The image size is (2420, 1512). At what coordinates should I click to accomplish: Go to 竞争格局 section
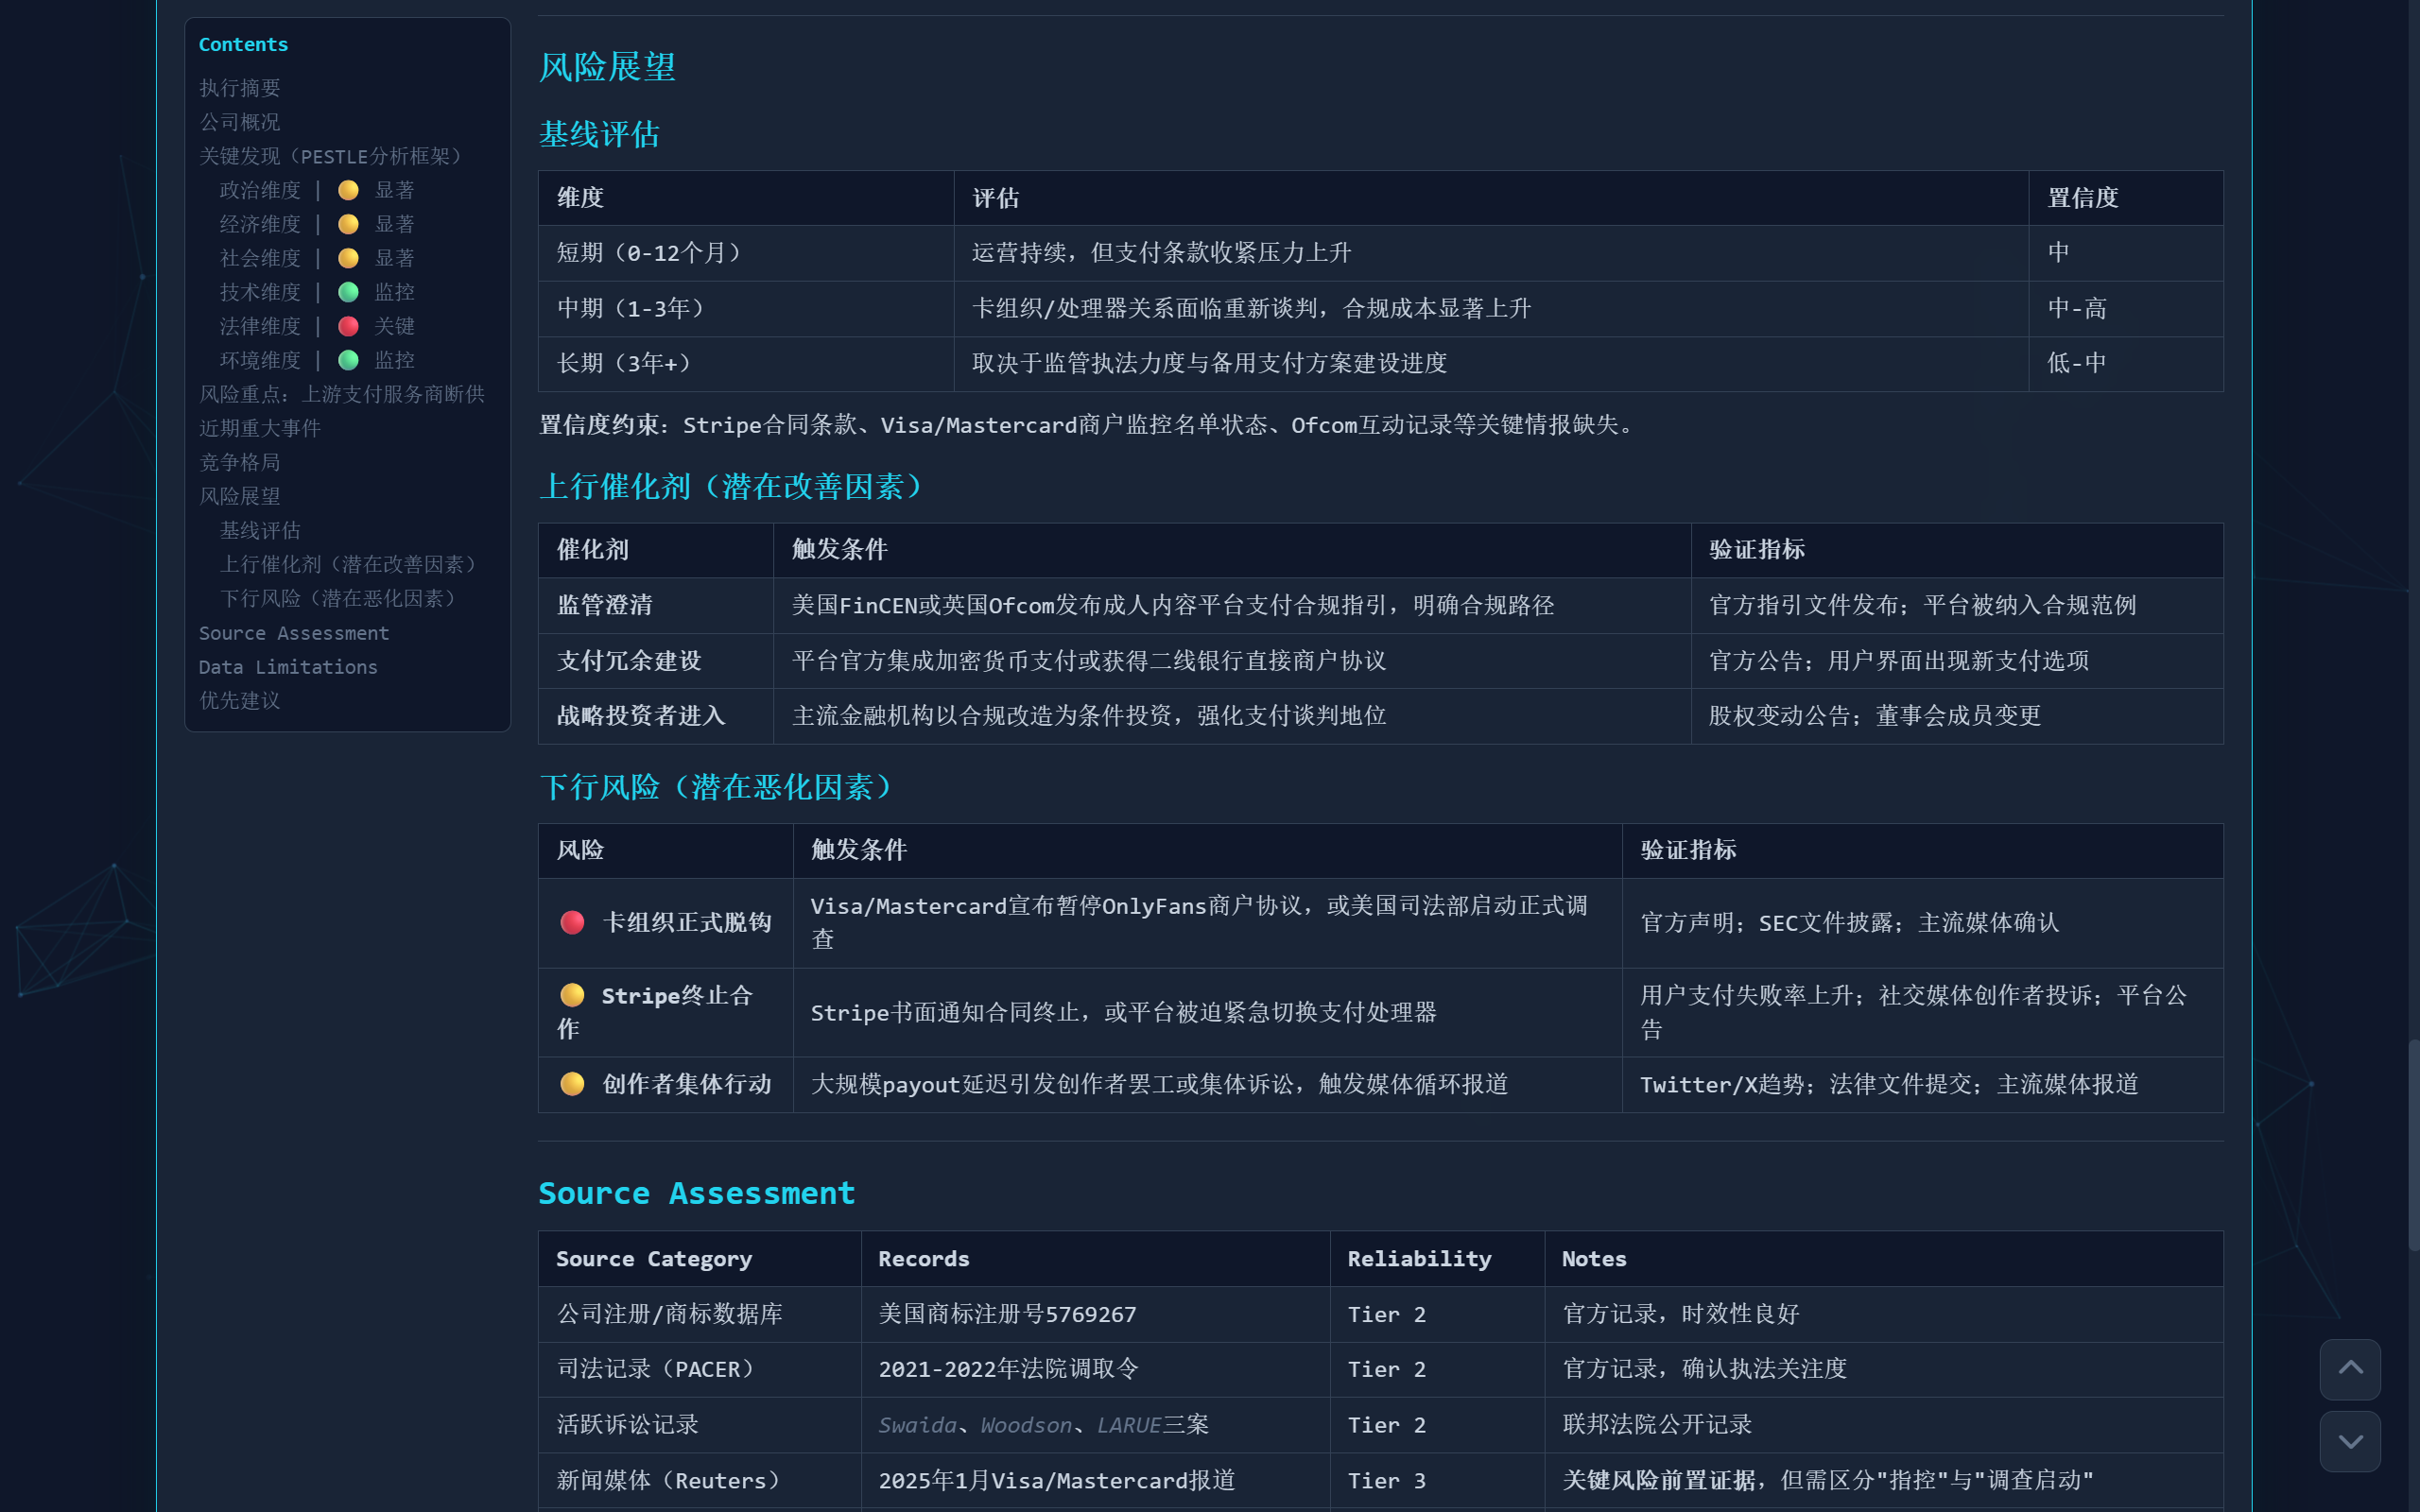pos(240,462)
